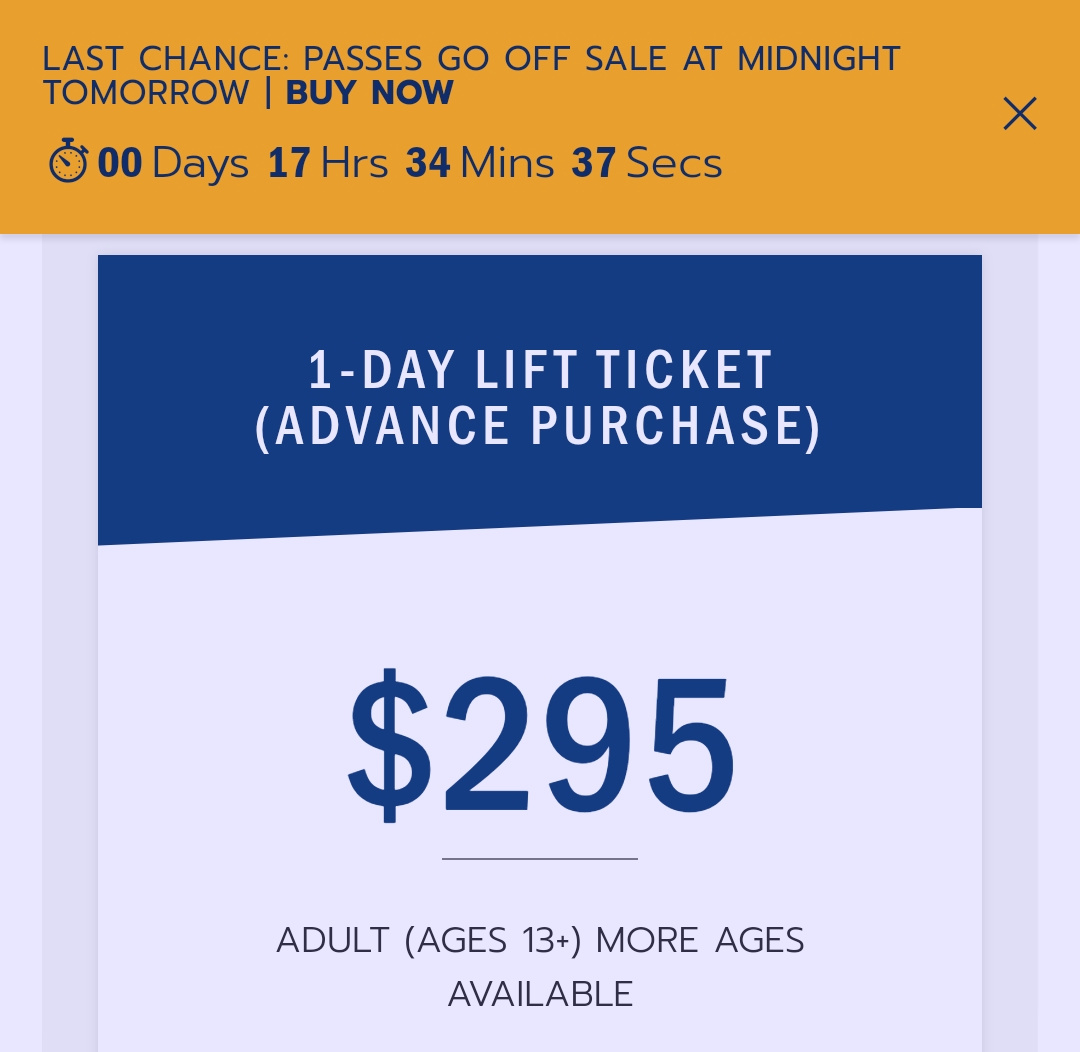Screen dimensions: 1080x1052
Task: Click the Adult (Ages 13+) More Ages label
Action: [540, 940]
